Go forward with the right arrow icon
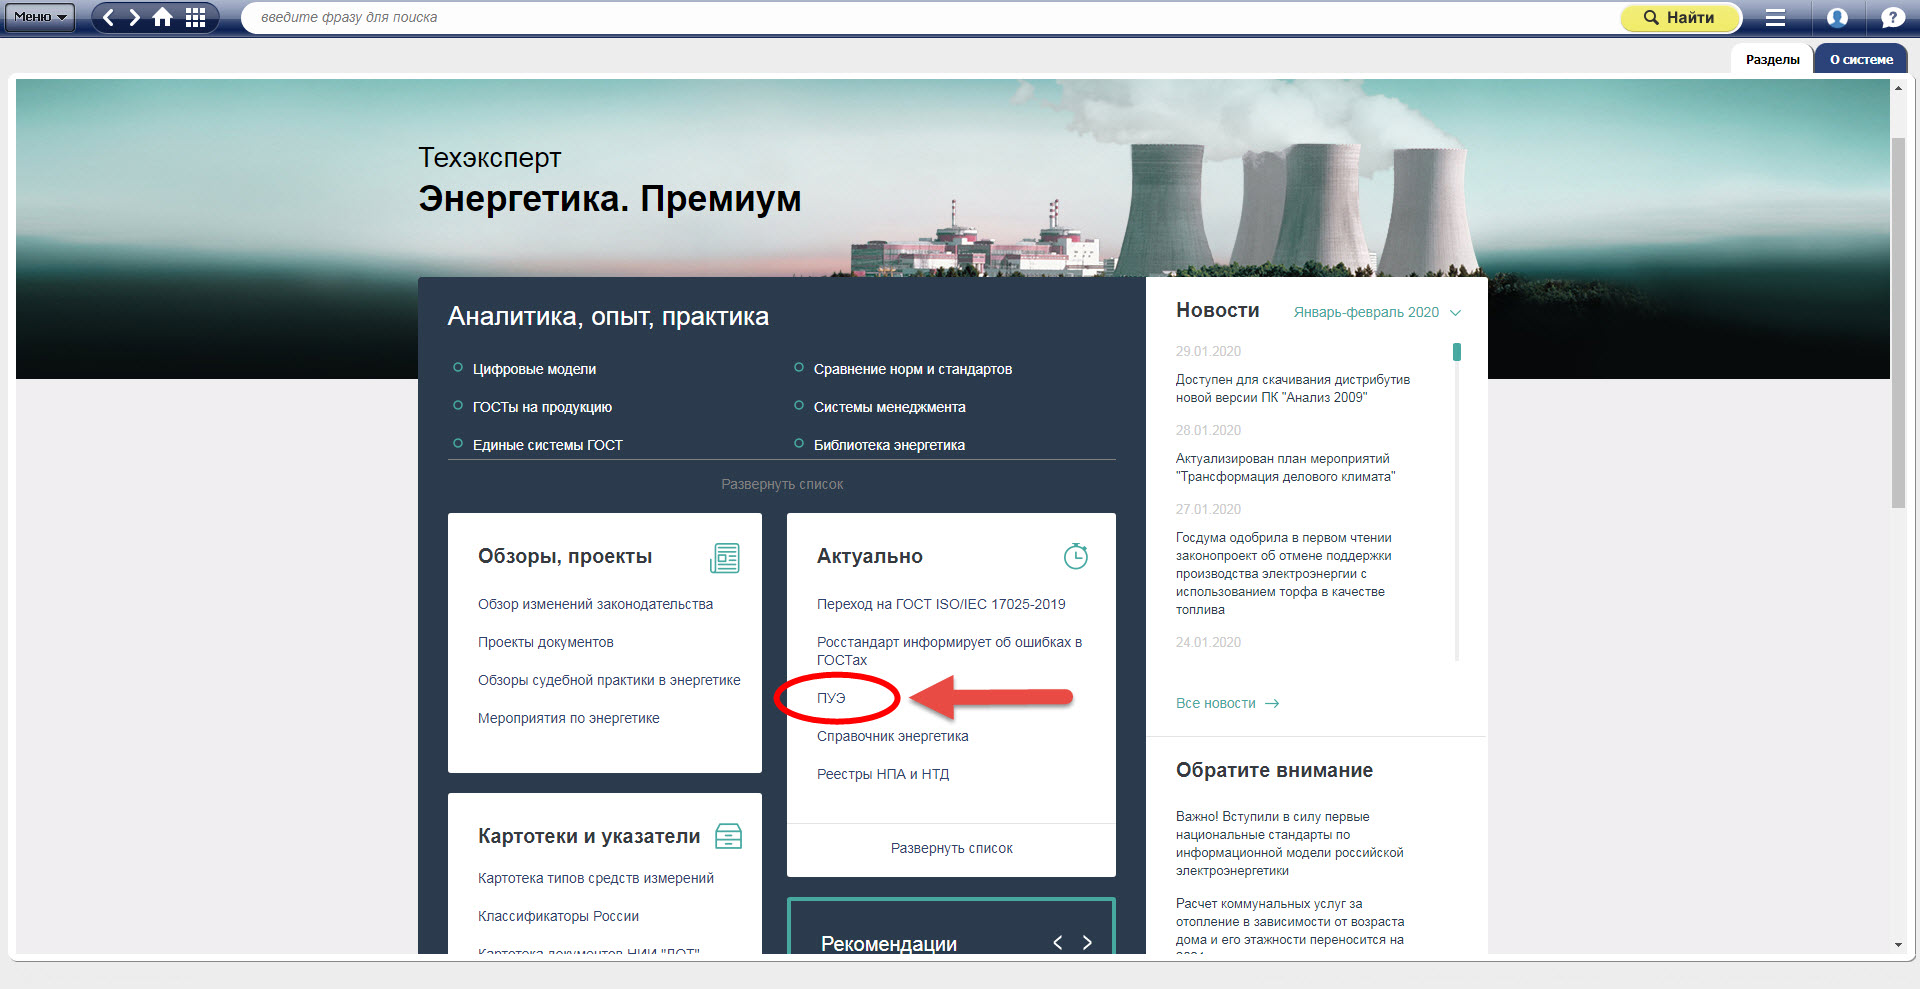 (135, 17)
